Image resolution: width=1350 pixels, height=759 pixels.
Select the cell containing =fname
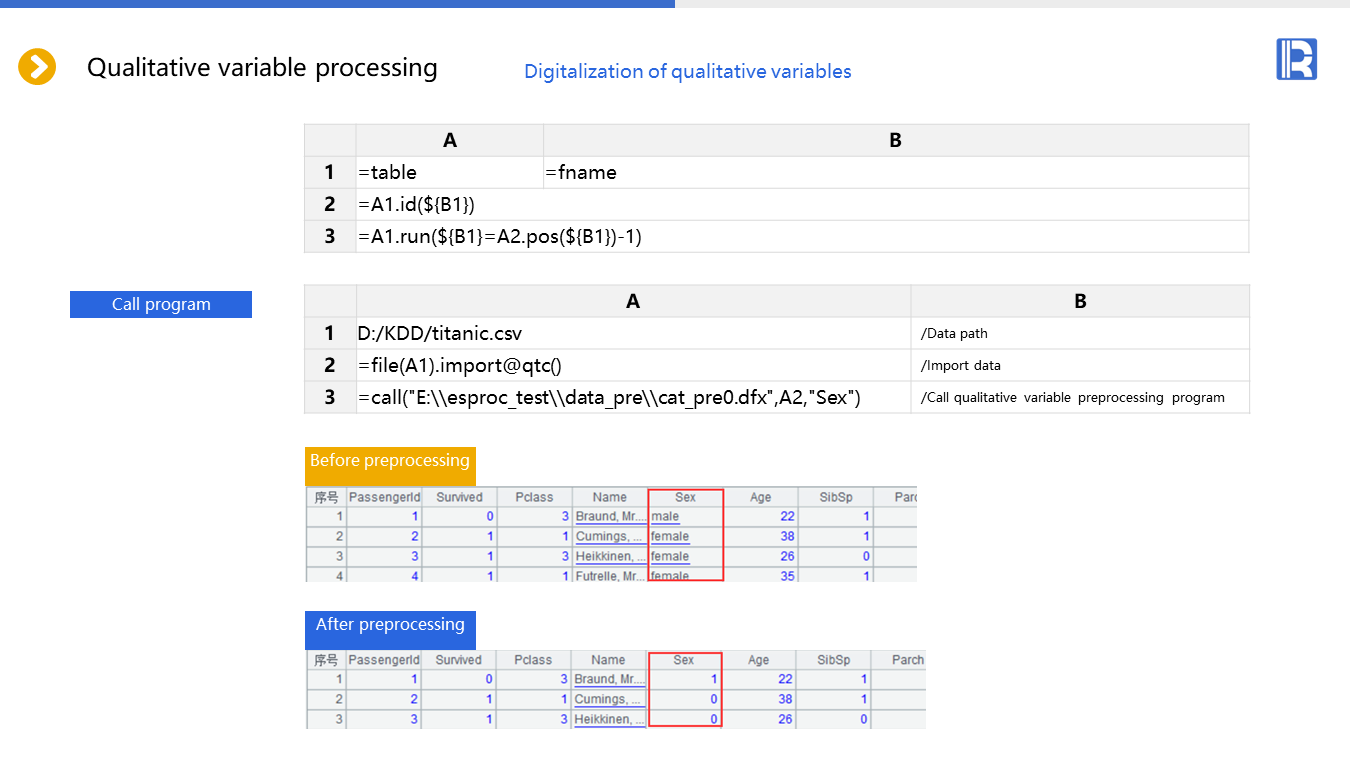pos(895,172)
